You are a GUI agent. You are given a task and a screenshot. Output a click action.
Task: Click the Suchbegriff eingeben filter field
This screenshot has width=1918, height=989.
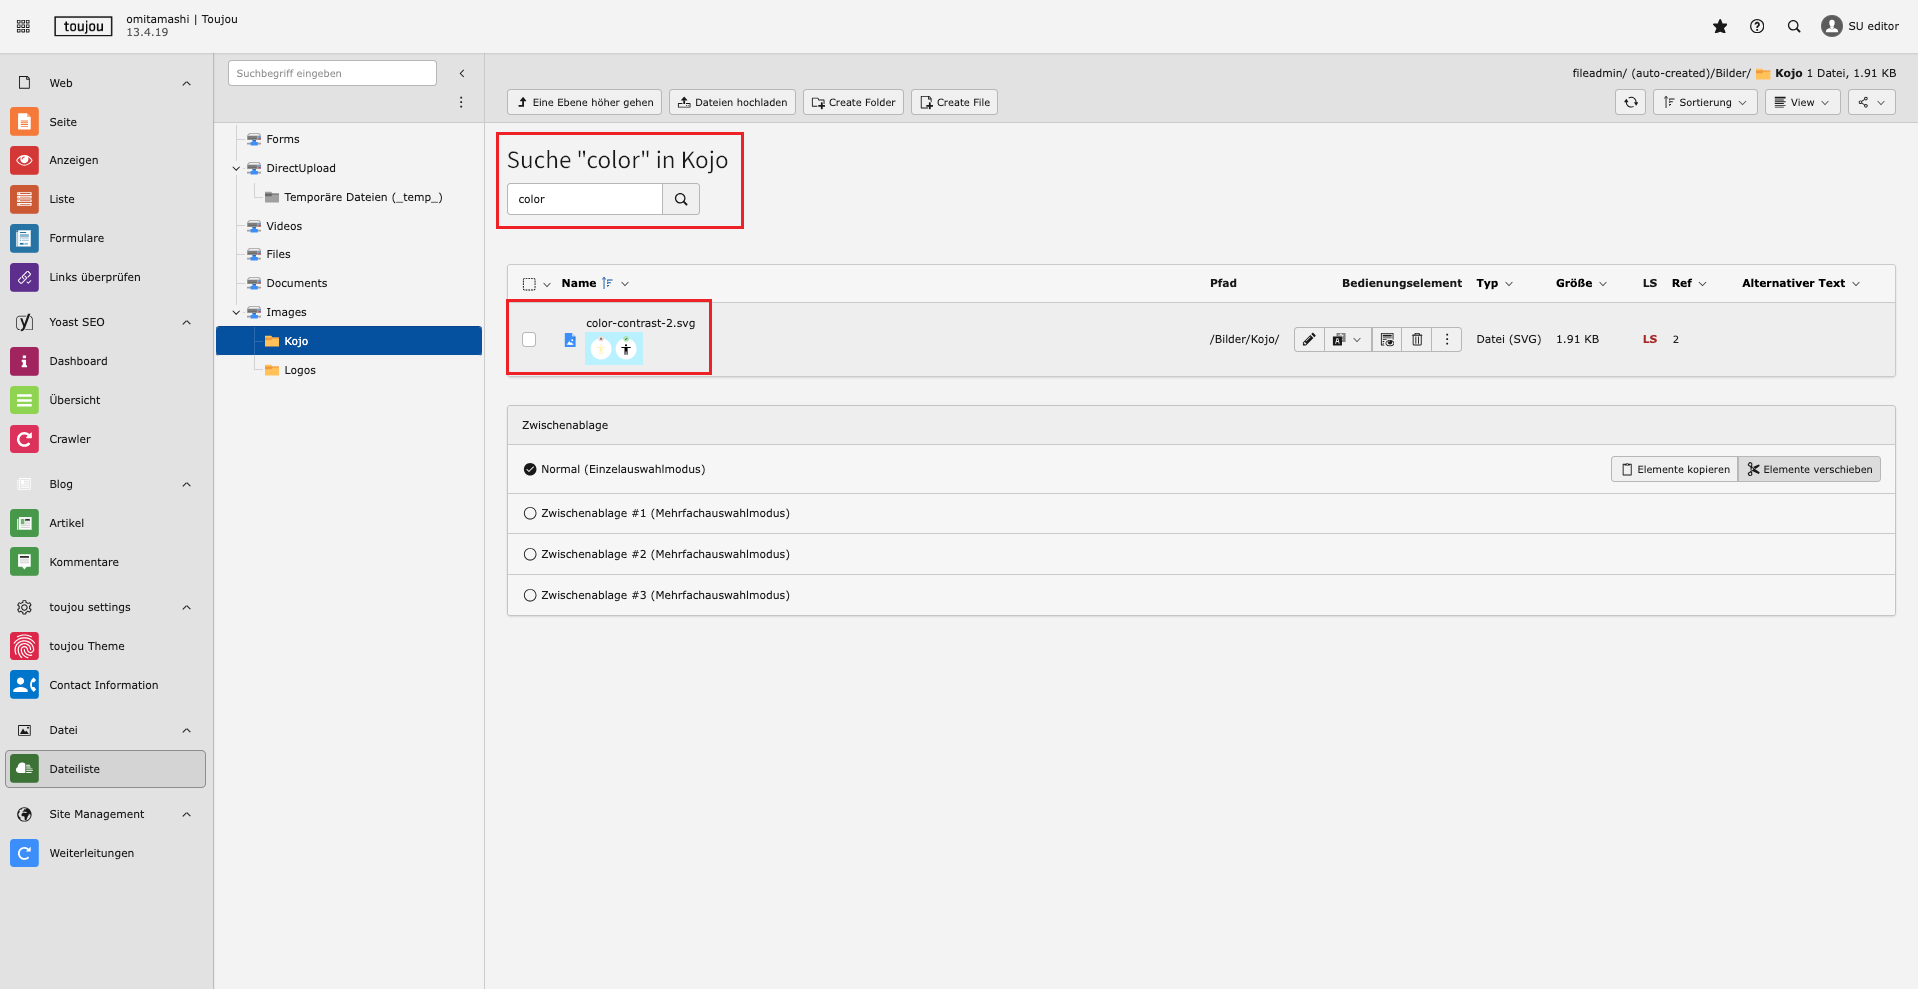click(x=332, y=73)
